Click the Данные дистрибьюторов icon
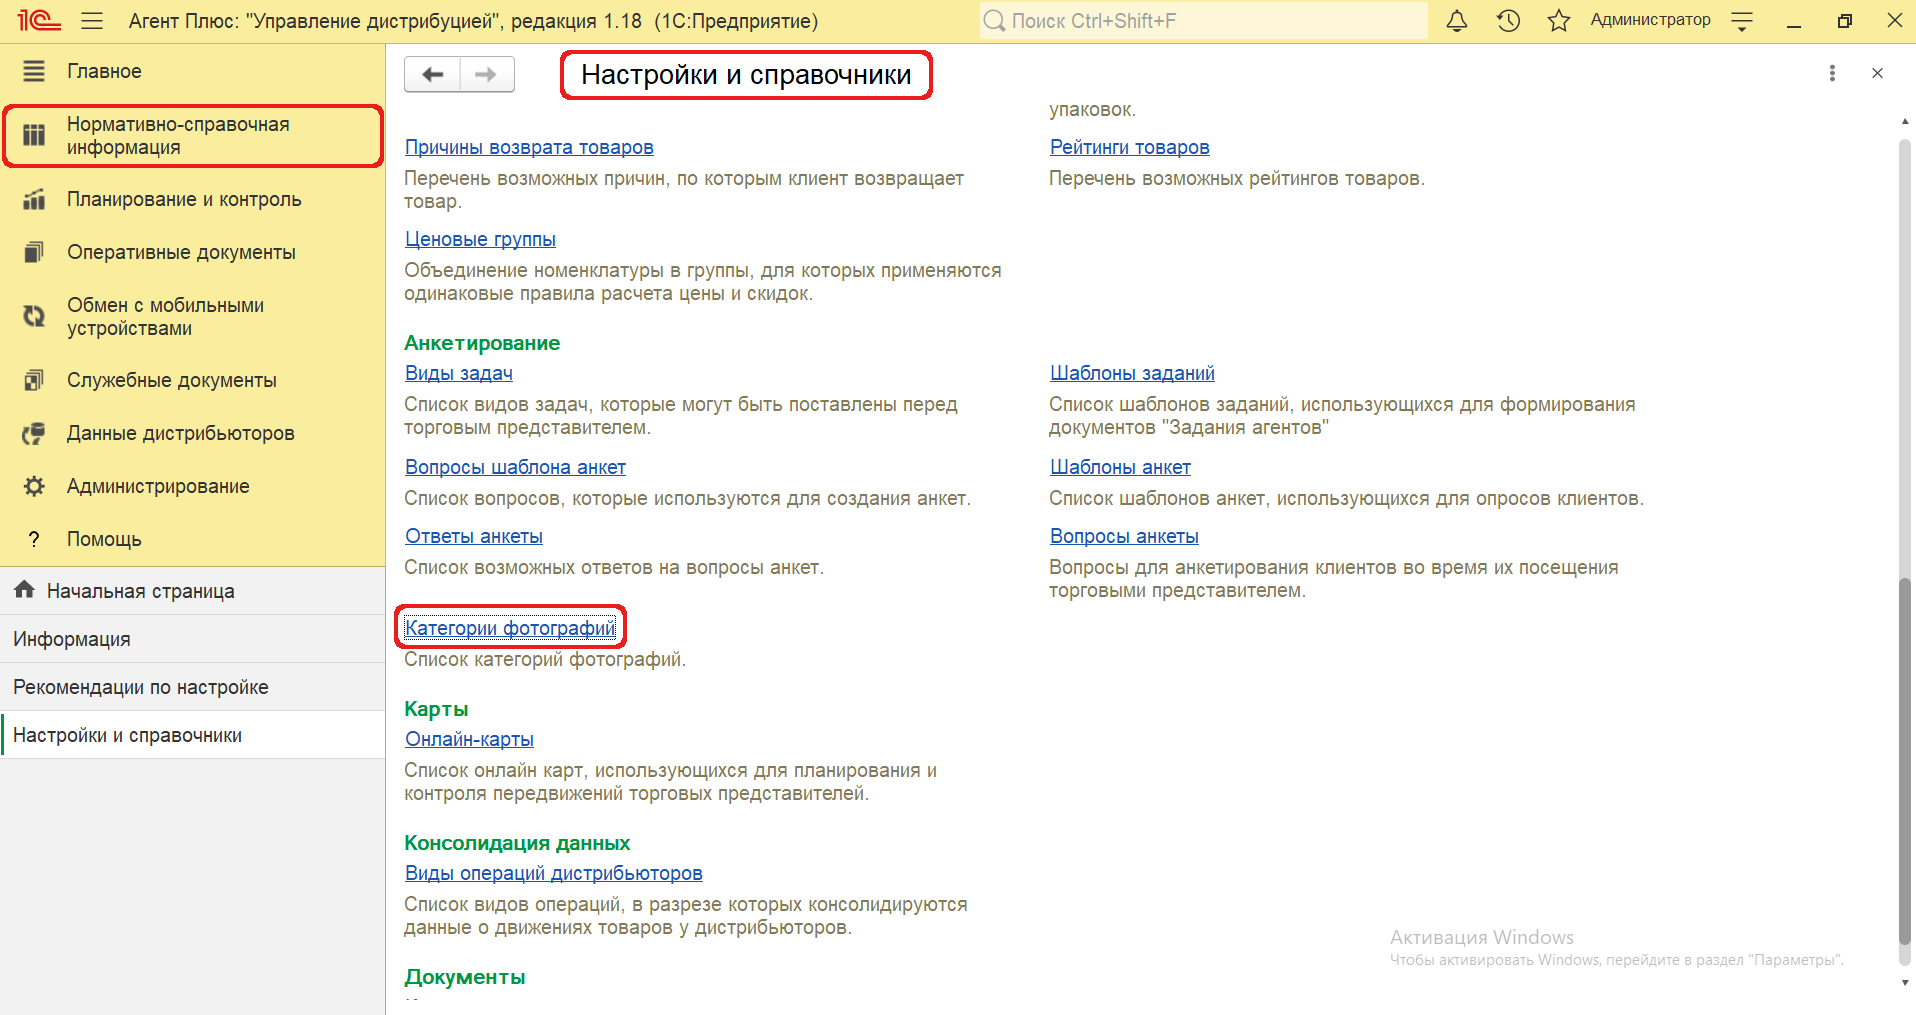Viewport: 1916px width, 1015px height. point(34,433)
